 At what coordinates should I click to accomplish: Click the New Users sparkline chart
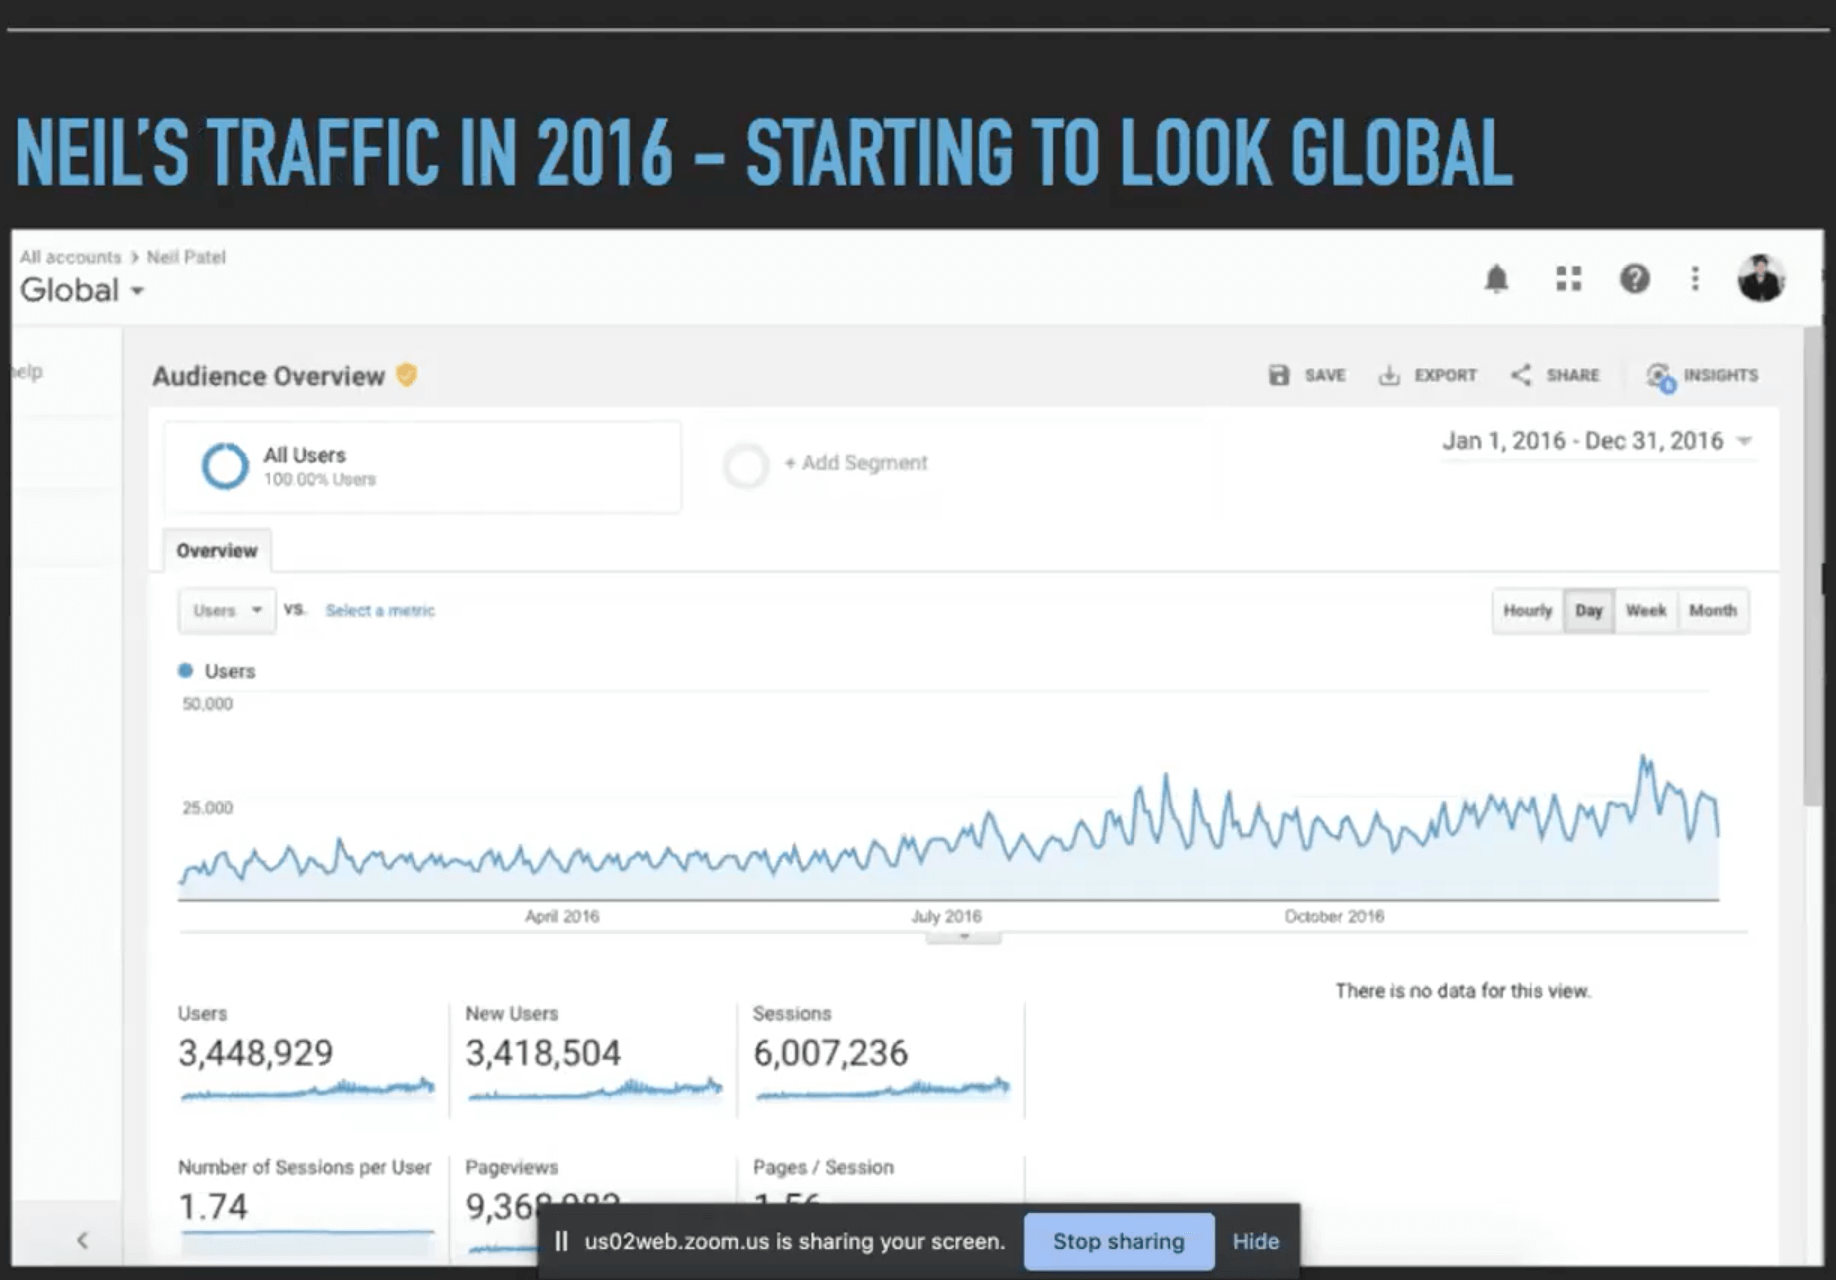595,1088
